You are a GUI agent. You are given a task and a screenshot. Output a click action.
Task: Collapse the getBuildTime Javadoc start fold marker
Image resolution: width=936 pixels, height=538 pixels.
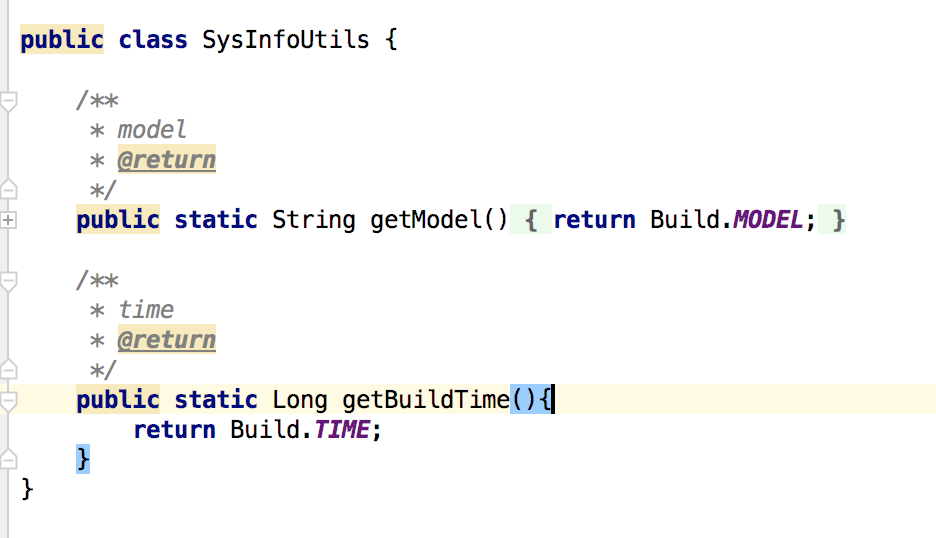8,281
